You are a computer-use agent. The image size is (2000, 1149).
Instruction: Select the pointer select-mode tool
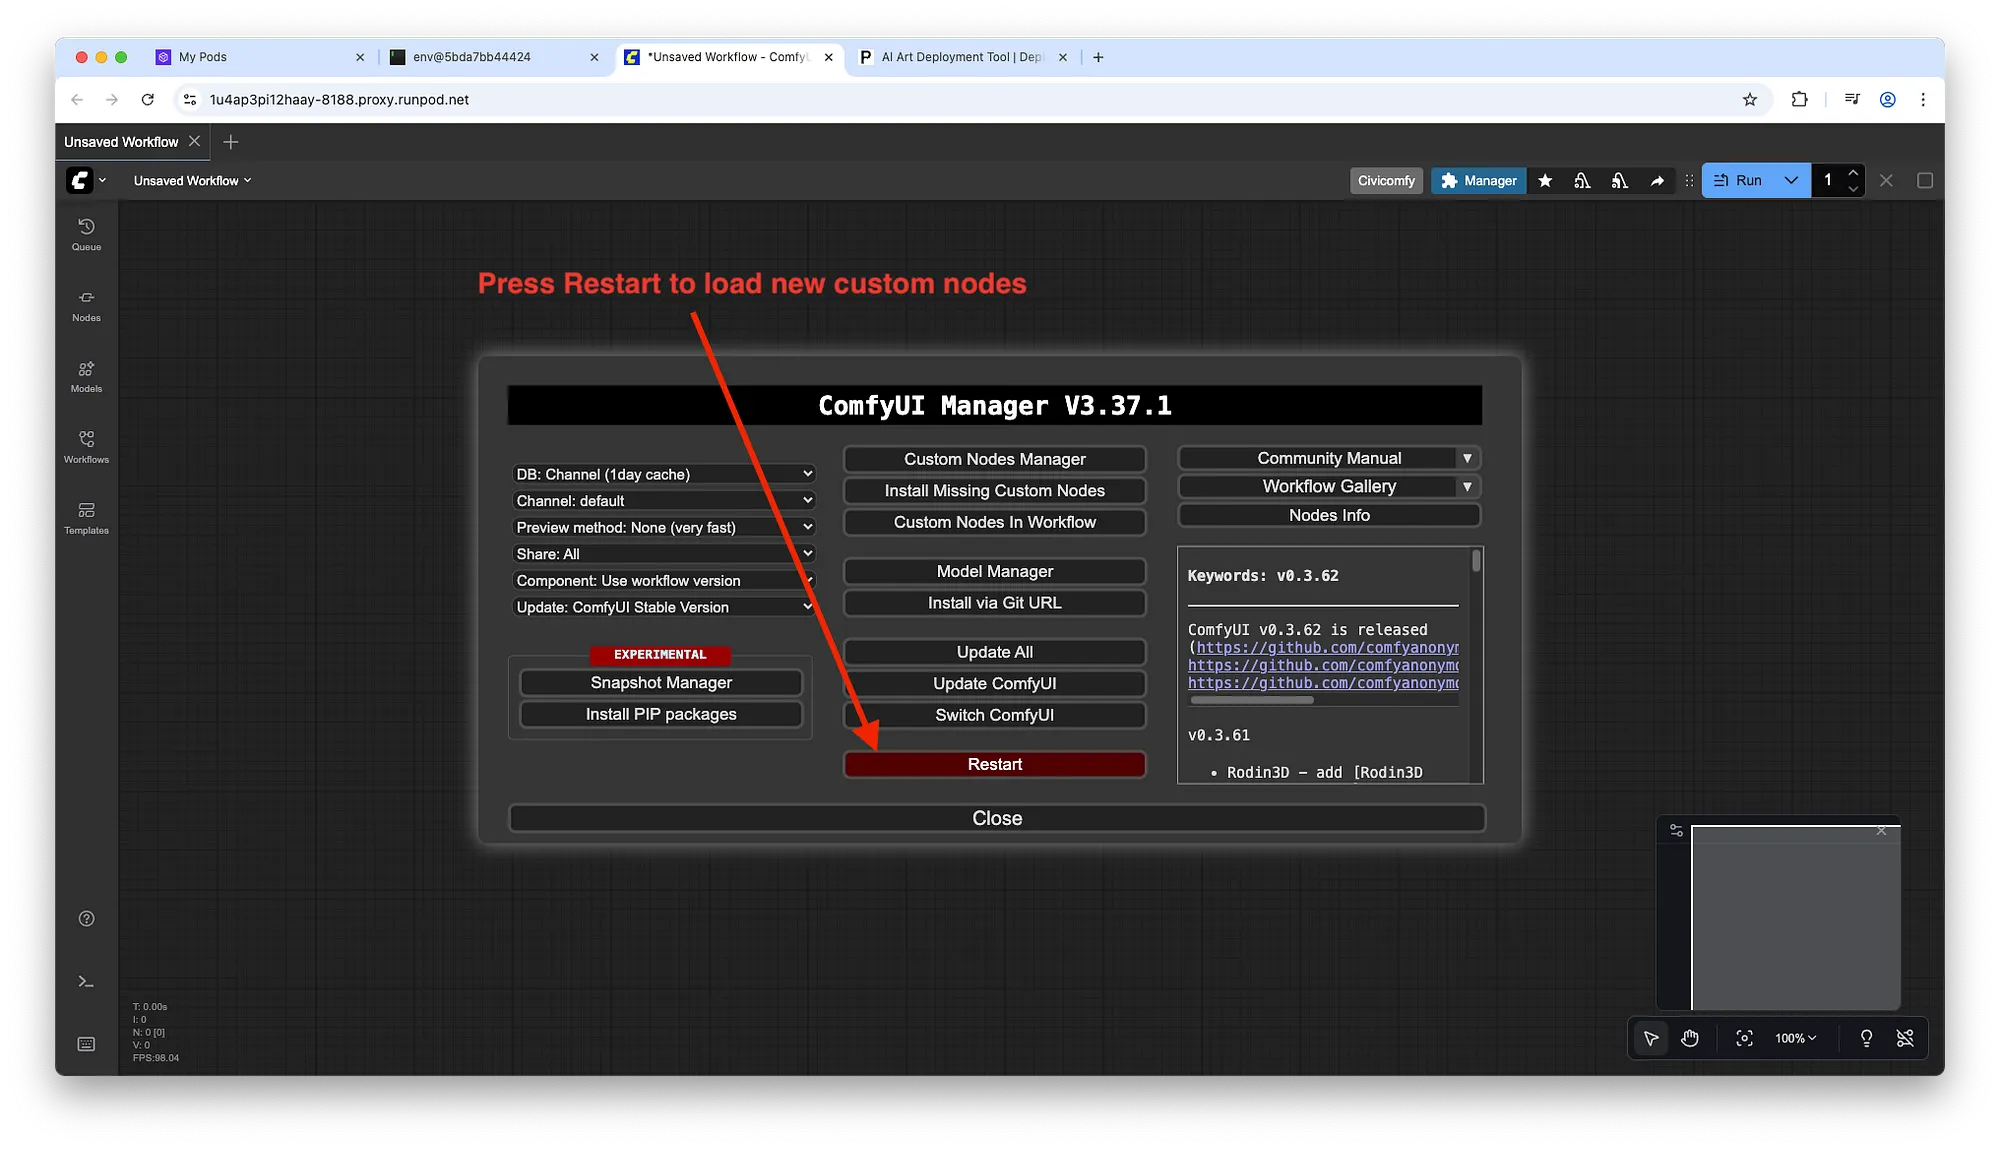pos(1651,1038)
